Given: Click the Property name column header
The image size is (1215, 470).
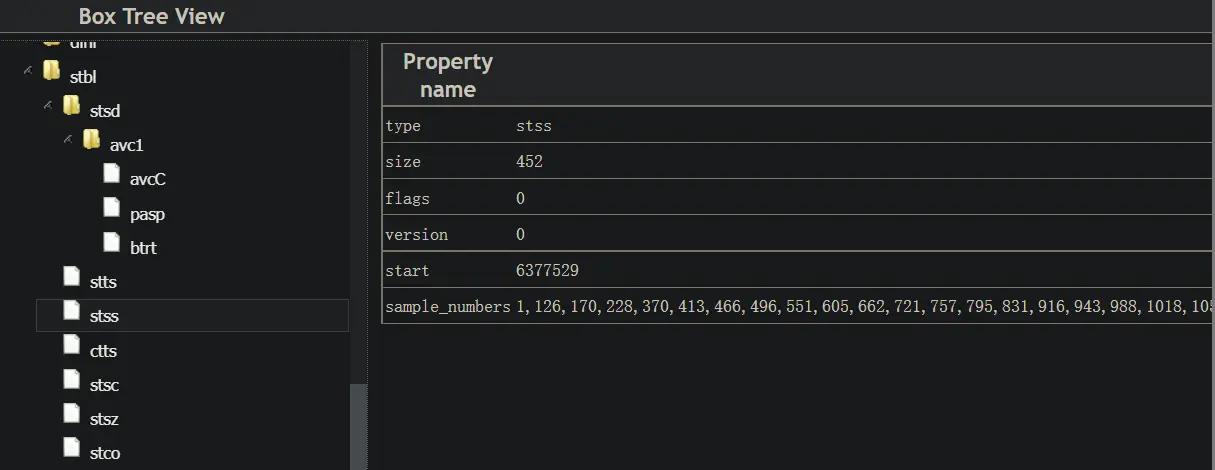Looking at the screenshot, I should 447,75.
